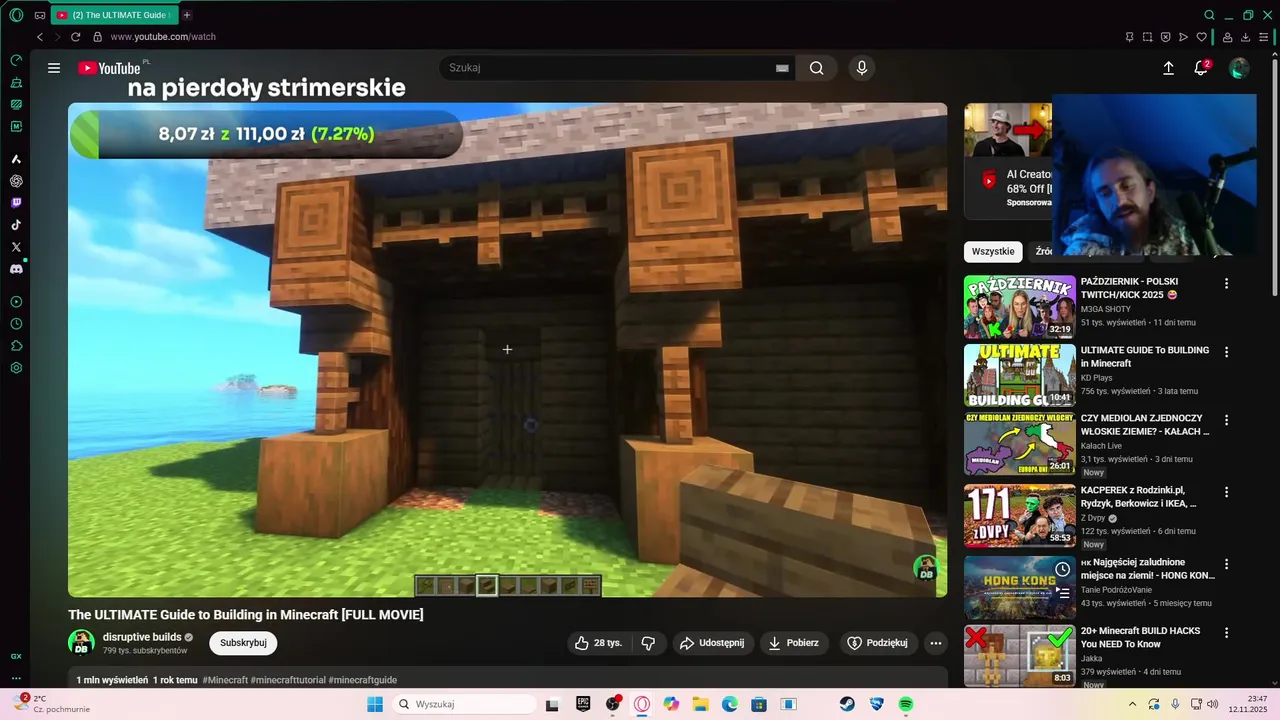Open the Opera player sidebar icon
Image resolution: width=1280 pixels, height=720 pixels.
pos(16,302)
